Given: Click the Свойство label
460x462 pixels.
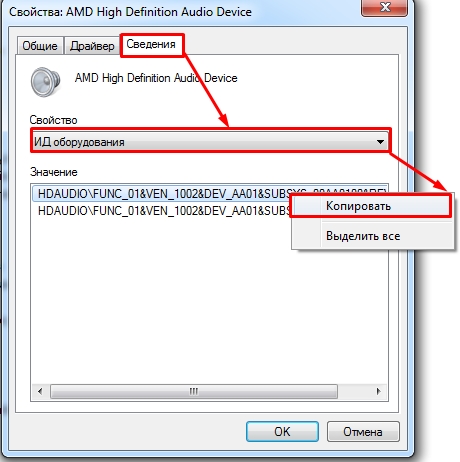Looking at the screenshot, I should pos(53,120).
